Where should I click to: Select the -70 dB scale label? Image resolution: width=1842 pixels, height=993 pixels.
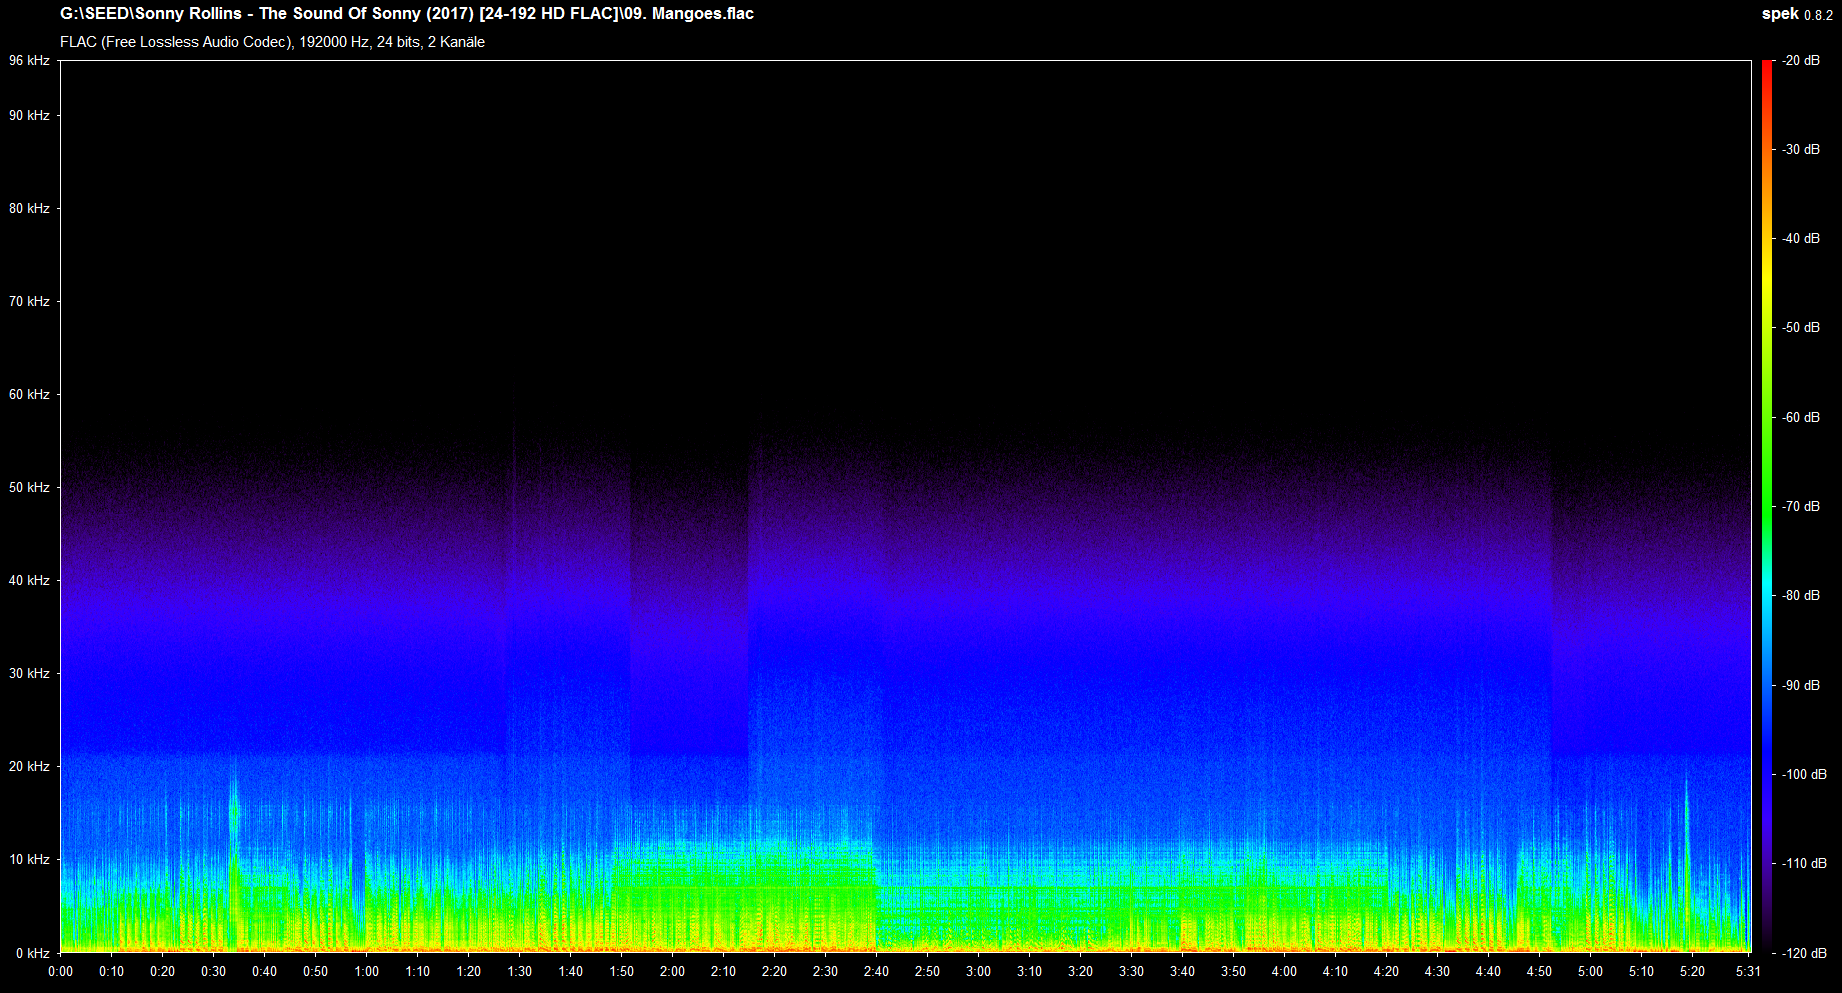pos(1801,507)
